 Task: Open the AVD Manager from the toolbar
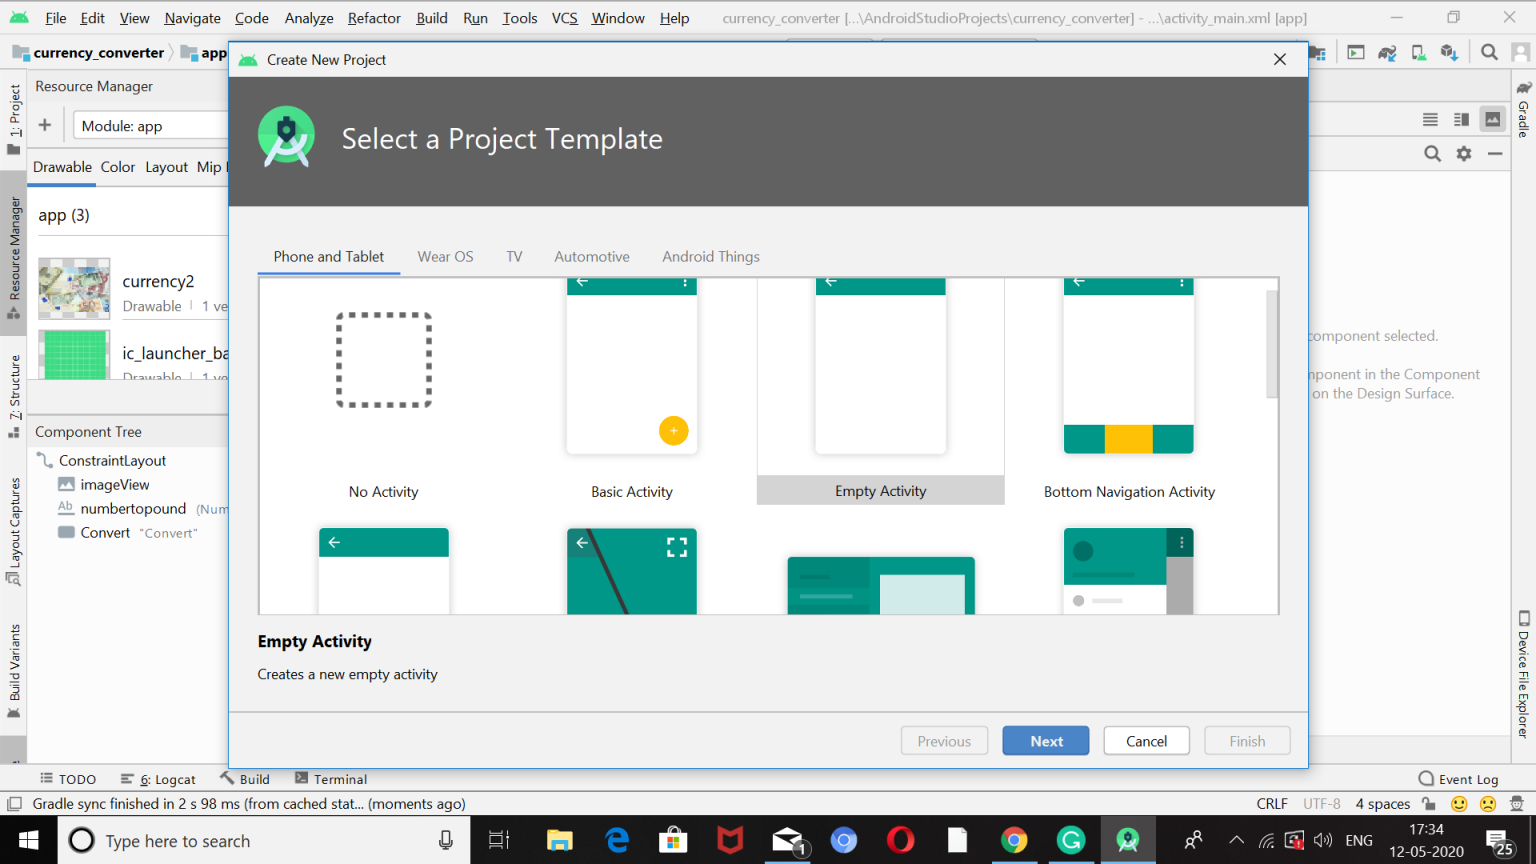1418,52
